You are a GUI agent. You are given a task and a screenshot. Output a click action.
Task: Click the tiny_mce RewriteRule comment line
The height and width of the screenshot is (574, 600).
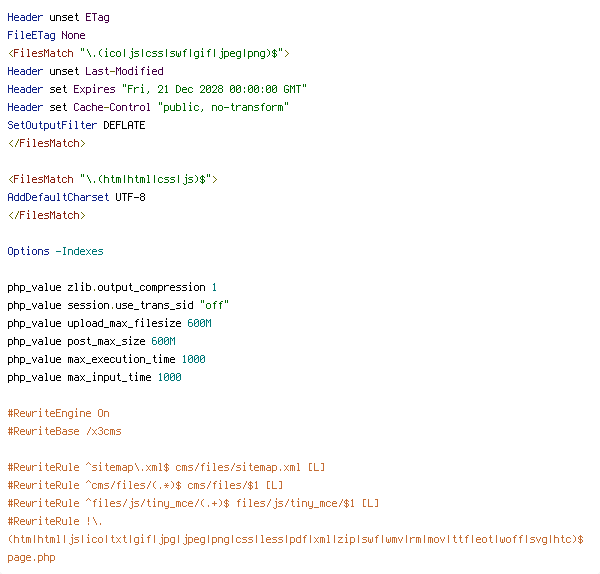point(193,504)
